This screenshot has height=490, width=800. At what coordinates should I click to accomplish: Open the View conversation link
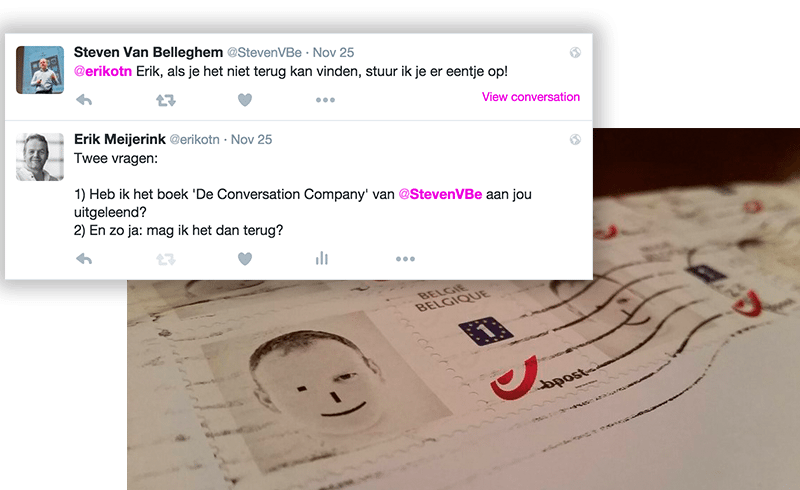[531, 97]
